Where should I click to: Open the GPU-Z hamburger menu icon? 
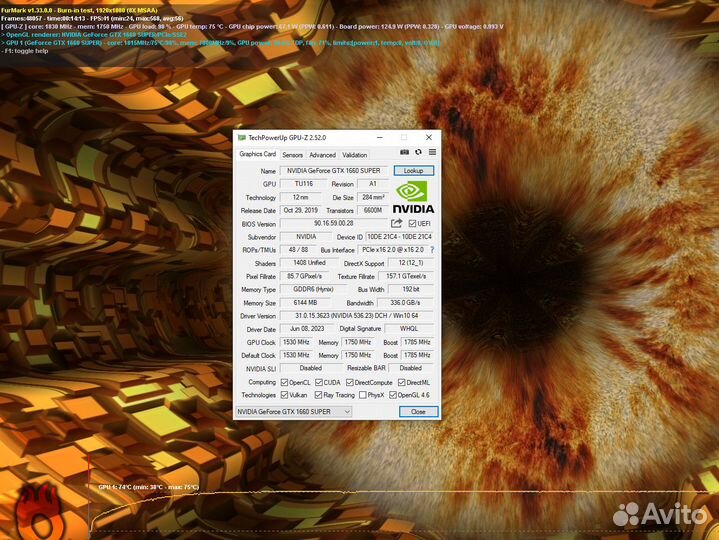pos(431,152)
